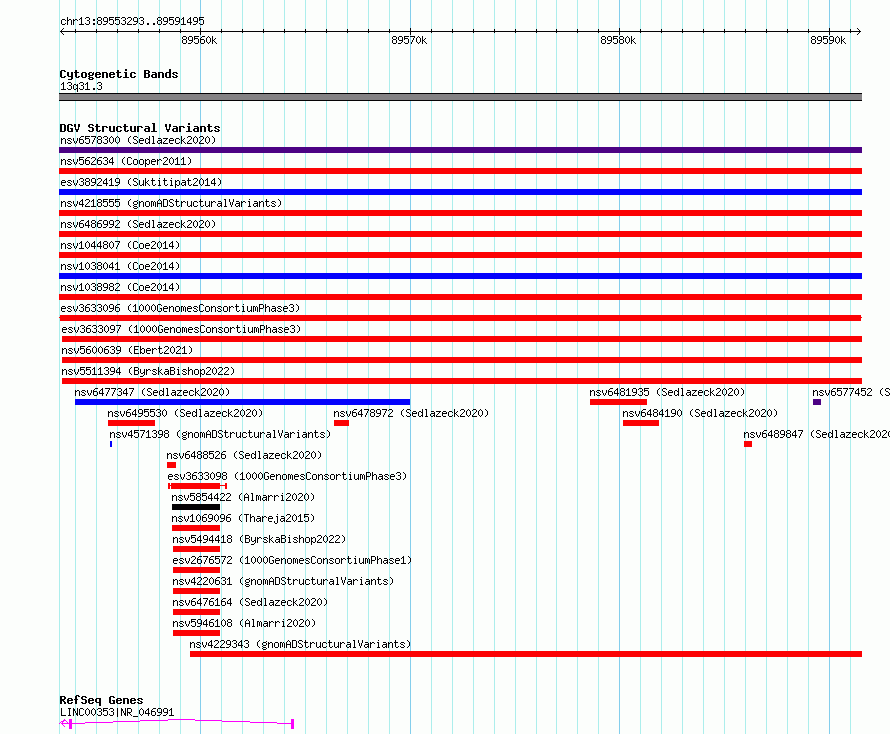The height and width of the screenshot is (734, 890).
Task: Open variant nsv1038982 (Coe2014)
Action: (x=120, y=287)
